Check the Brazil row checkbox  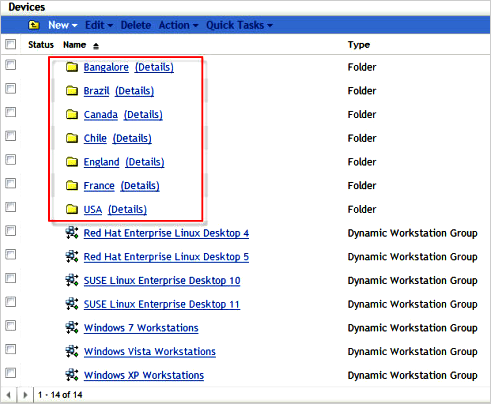11,88
